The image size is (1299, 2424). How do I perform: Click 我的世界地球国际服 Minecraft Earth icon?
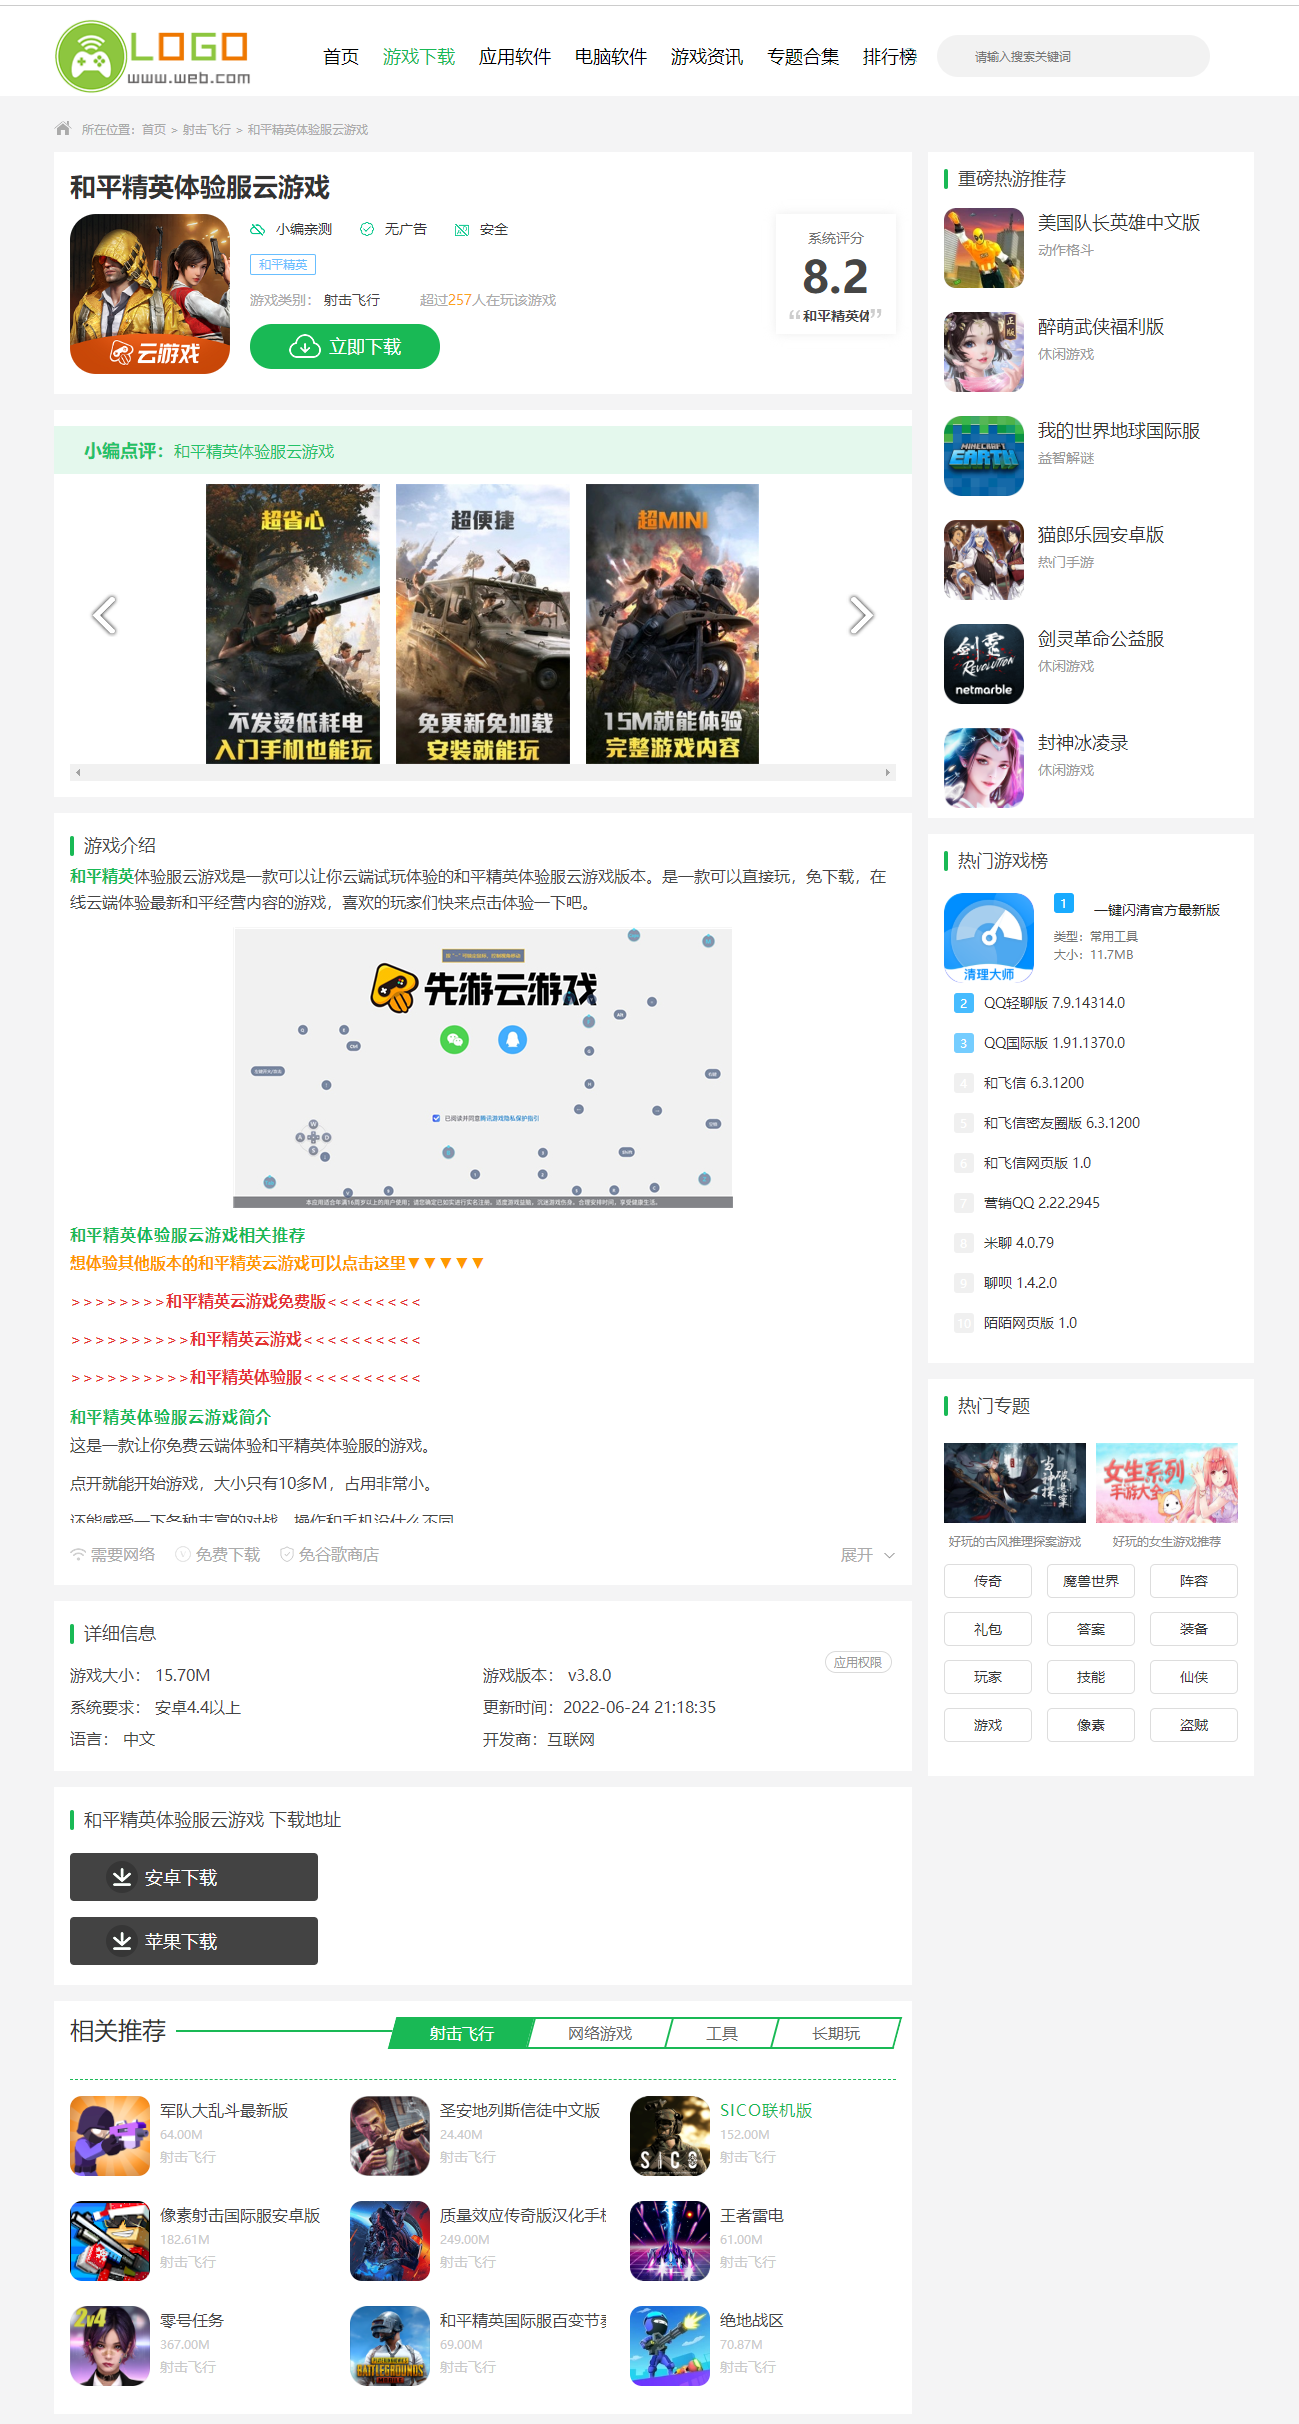coord(984,456)
